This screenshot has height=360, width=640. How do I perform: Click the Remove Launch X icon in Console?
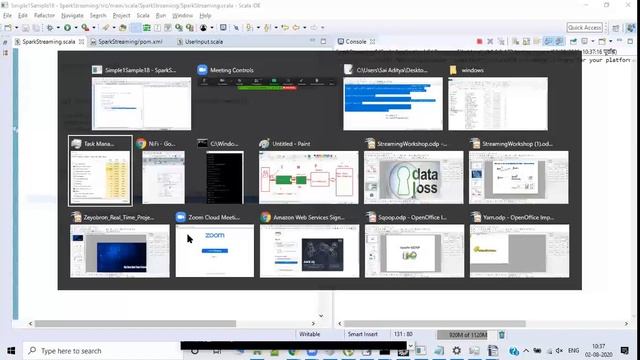pos(490,42)
